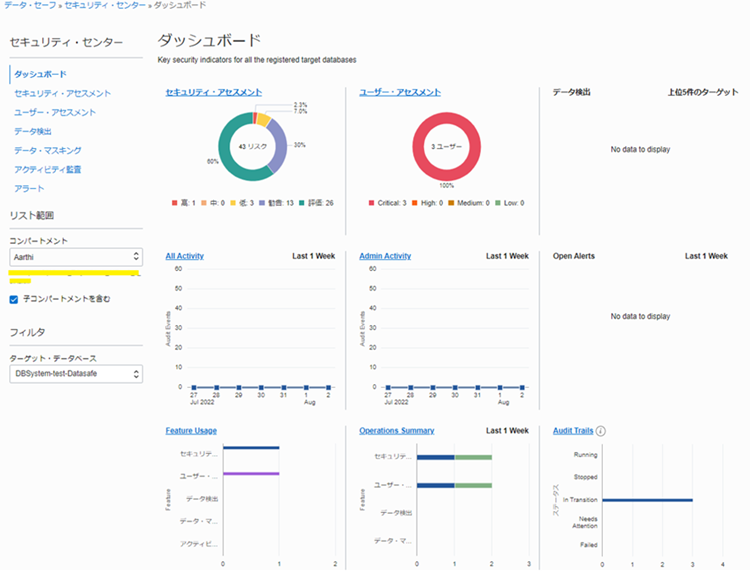750x573 pixels.
Task: Click the Feature Usage chart title link
Action: (191, 431)
